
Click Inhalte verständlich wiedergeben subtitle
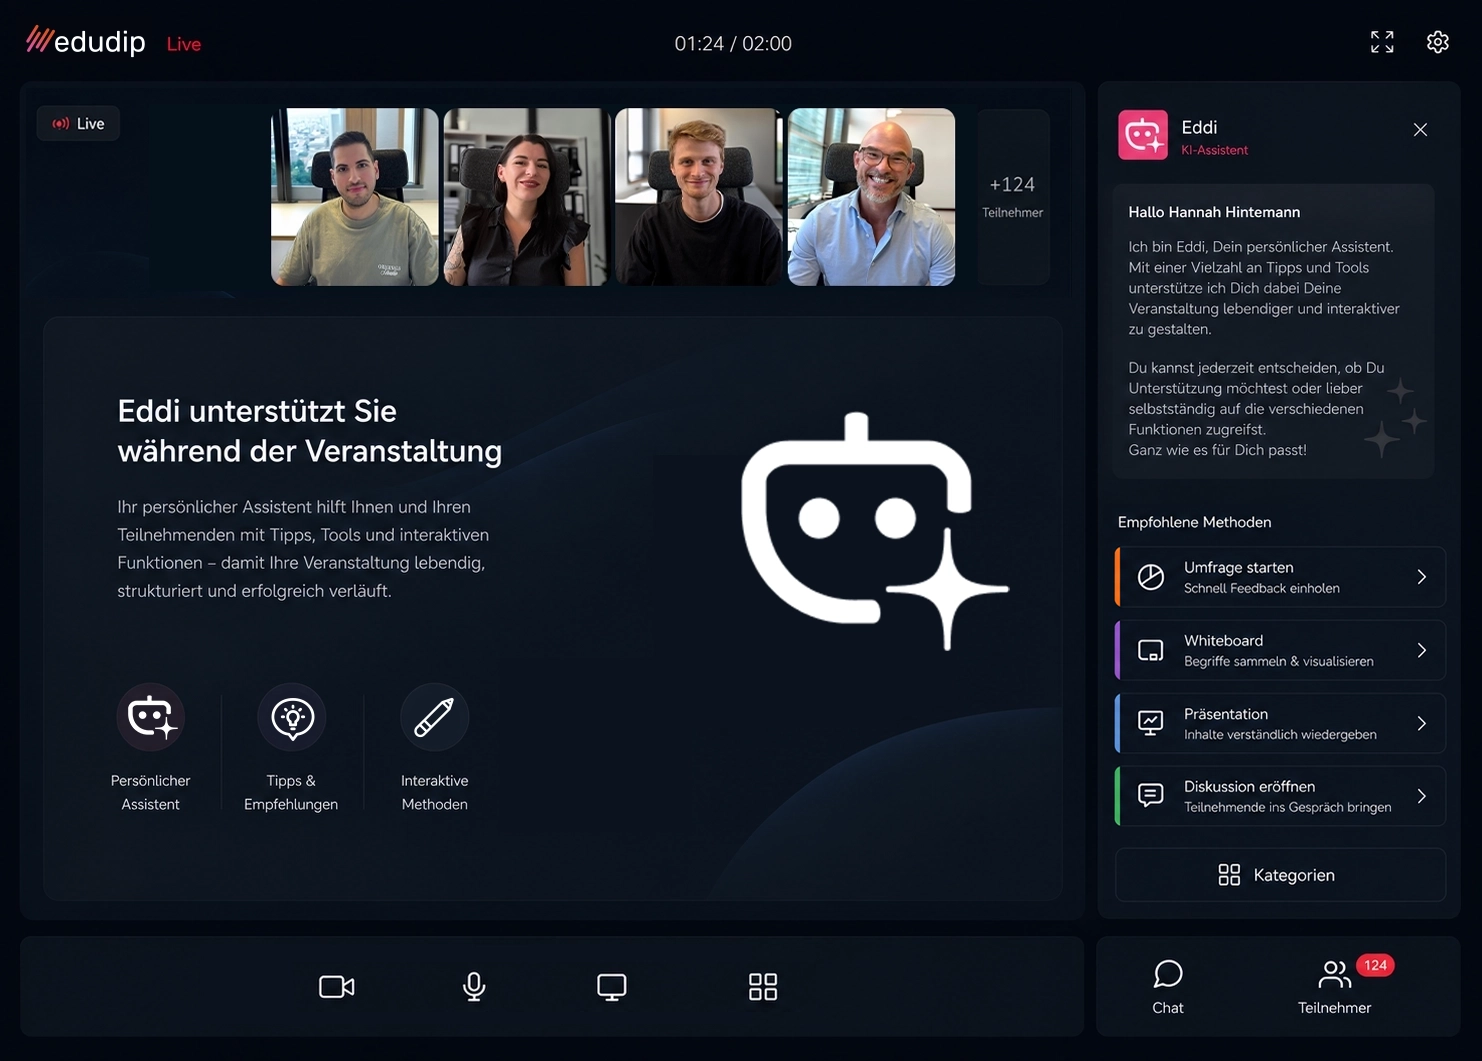point(1280,734)
